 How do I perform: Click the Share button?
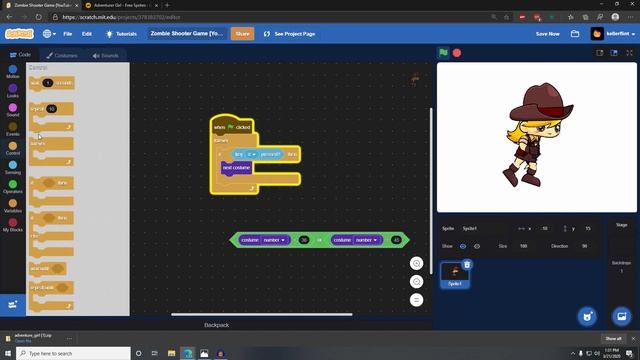(242, 33)
